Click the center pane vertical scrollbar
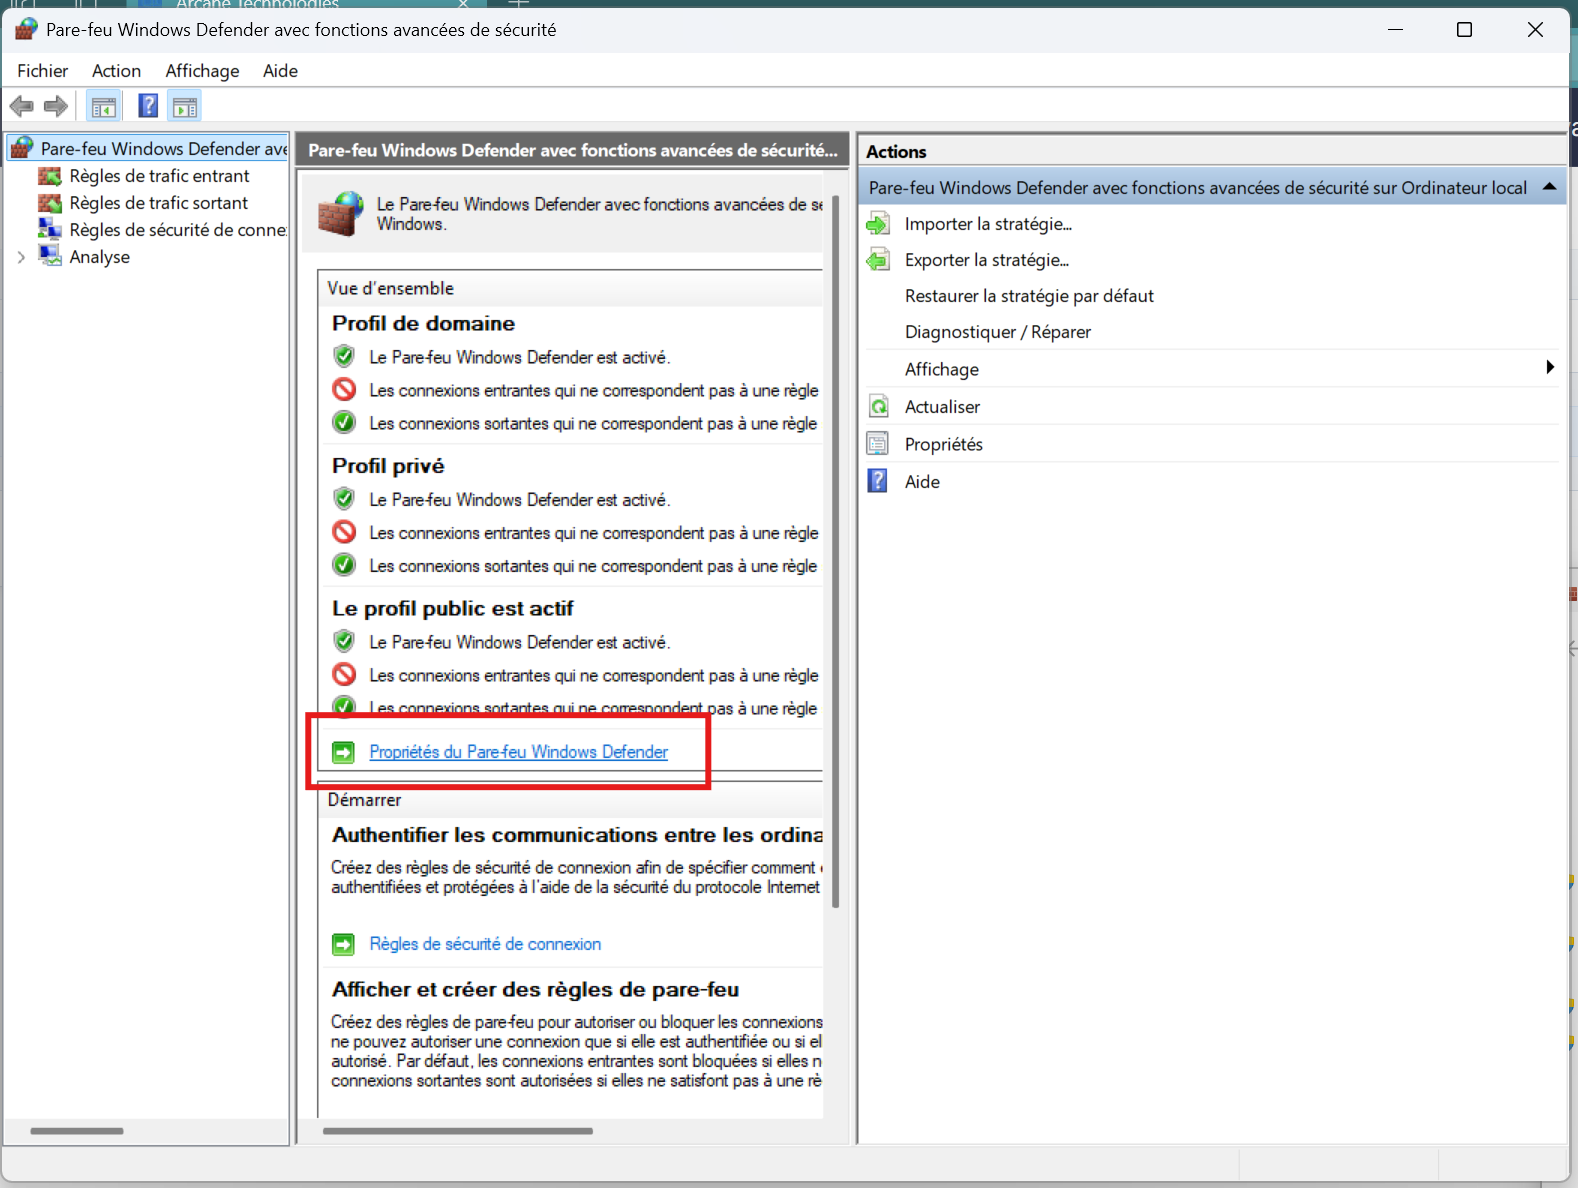Image resolution: width=1578 pixels, height=1188 pixels. [835, 550]
